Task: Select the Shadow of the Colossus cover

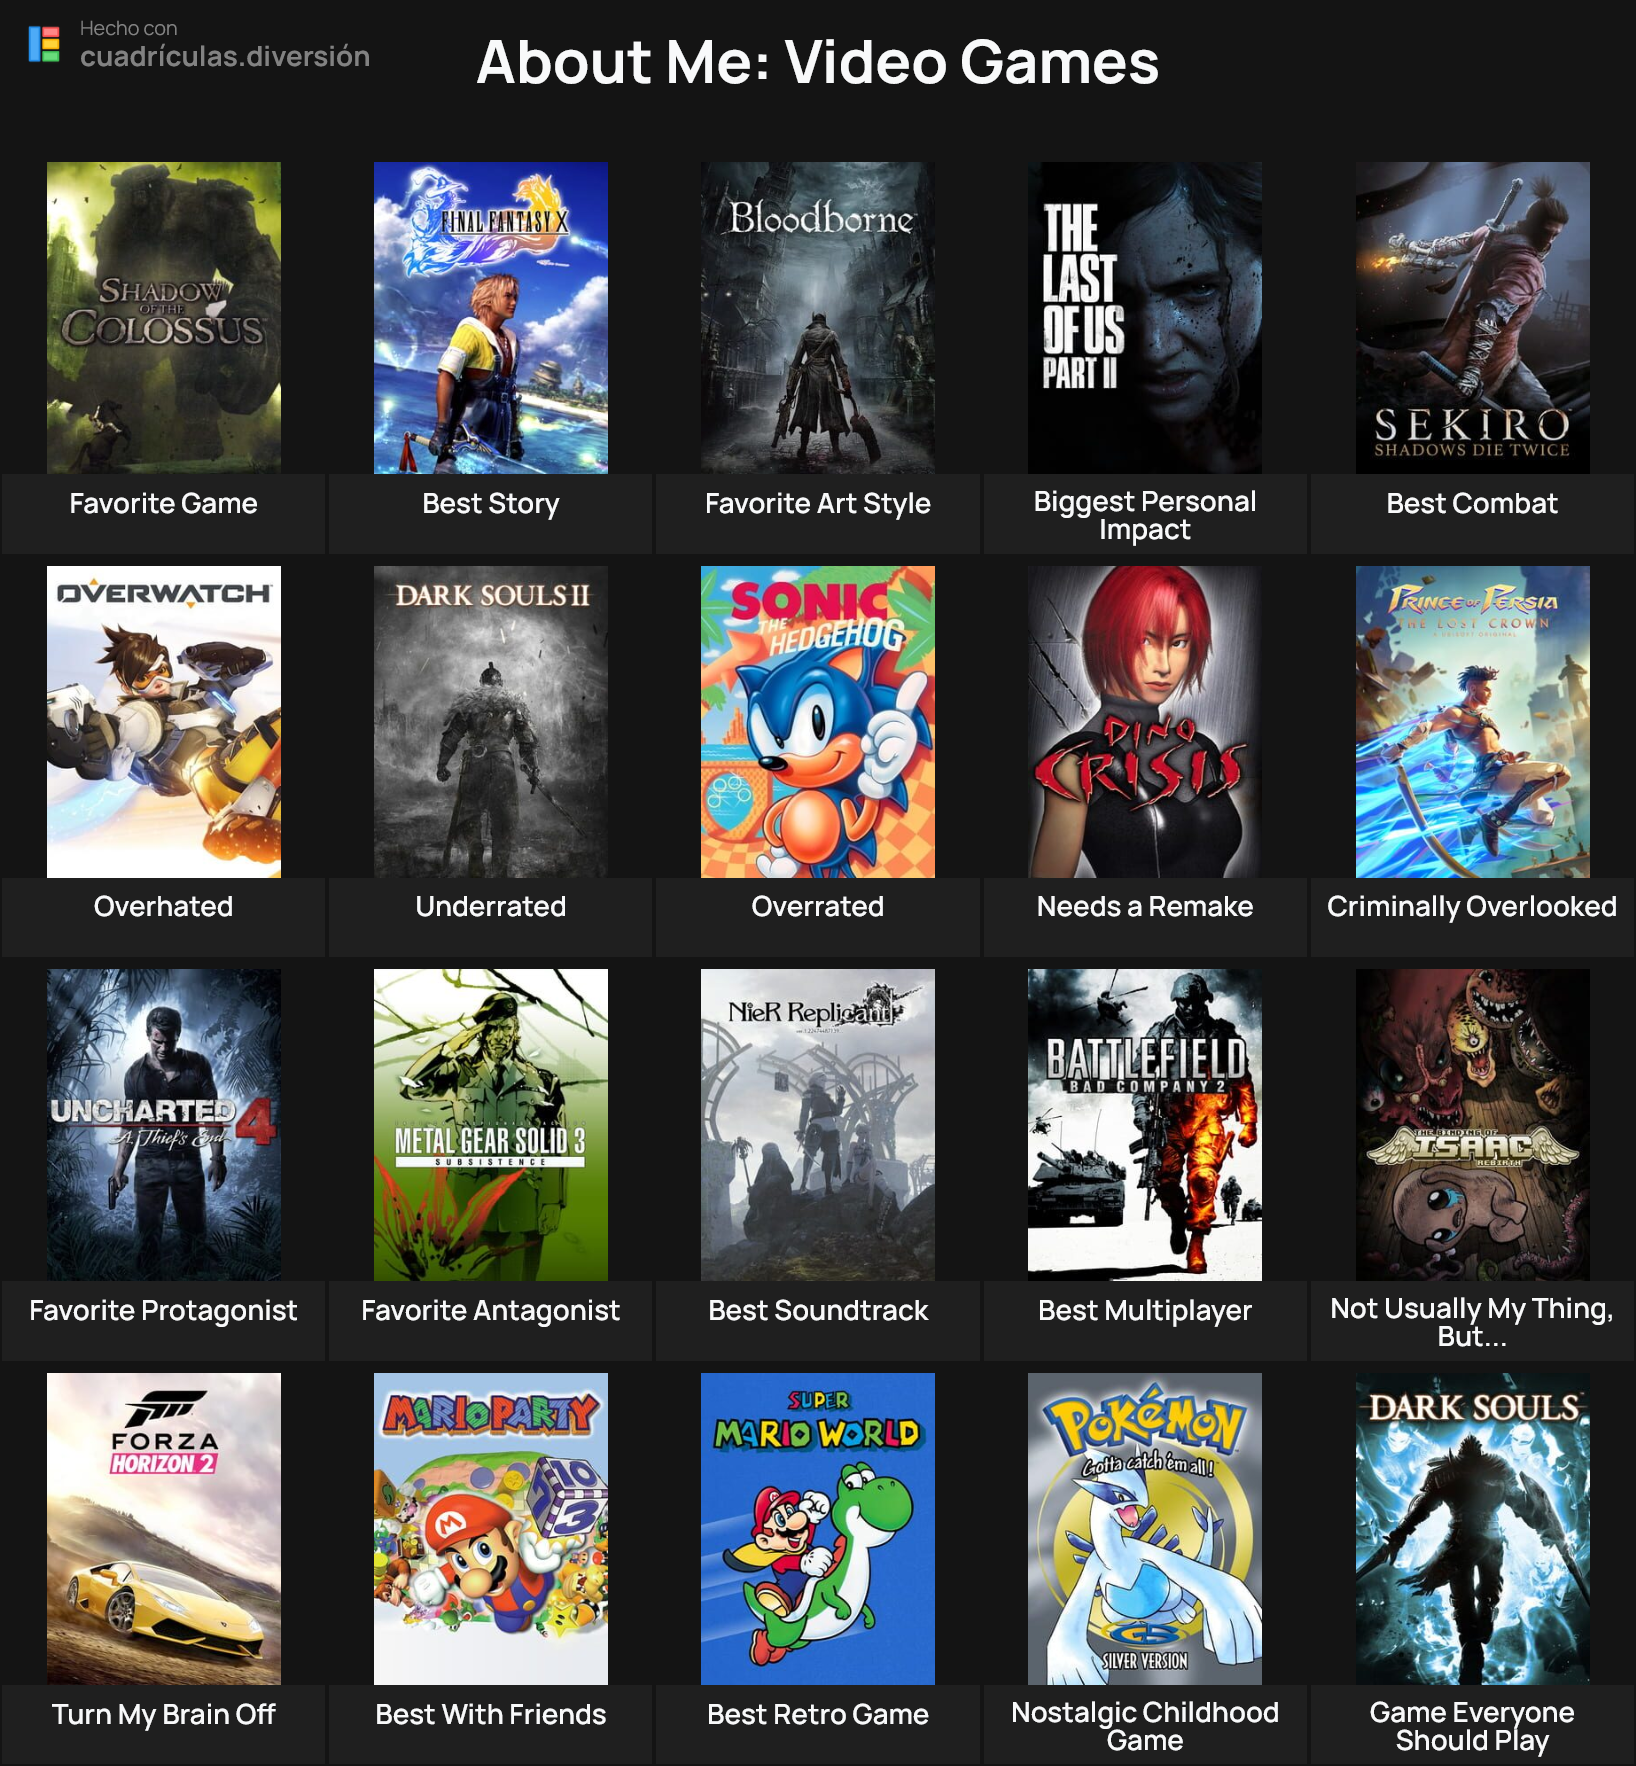Action: pos(164,318)
